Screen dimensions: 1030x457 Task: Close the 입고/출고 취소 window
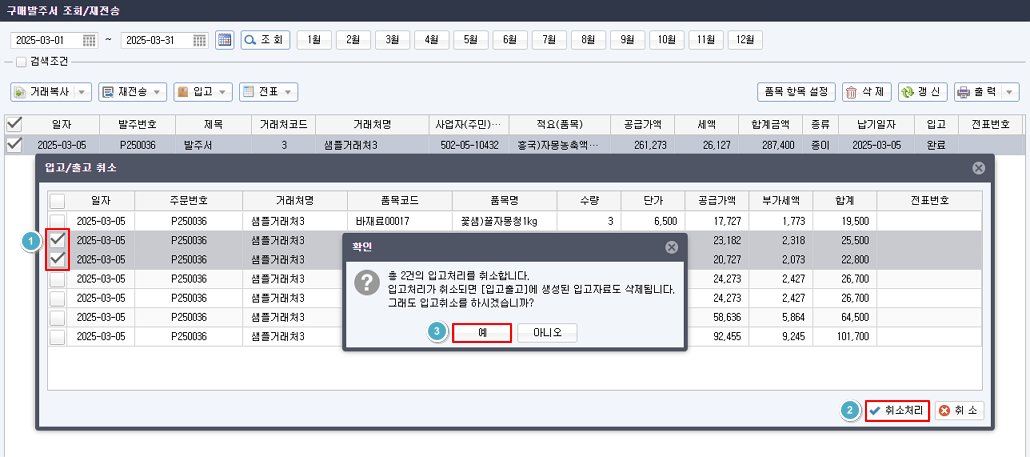(979, 168)
